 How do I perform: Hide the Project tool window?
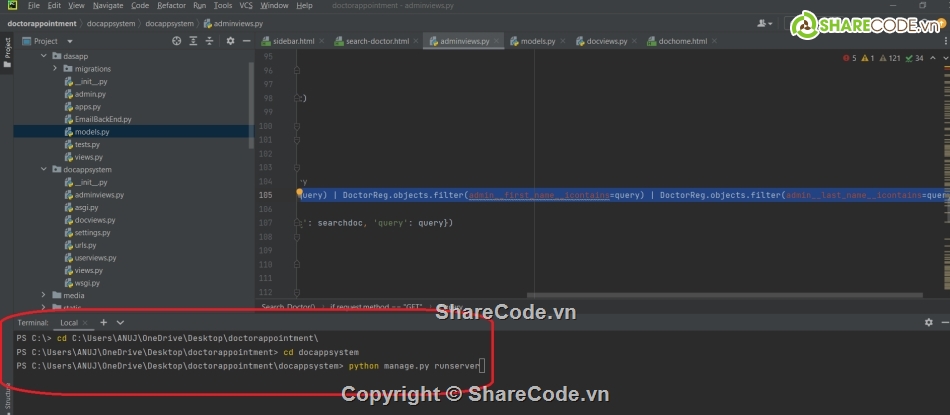coord(247,41)
